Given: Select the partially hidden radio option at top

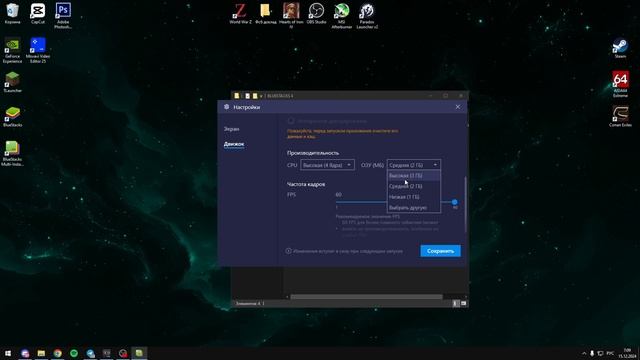Looking at the screenshot, I should pyautogui.click(x=291, y=121).
